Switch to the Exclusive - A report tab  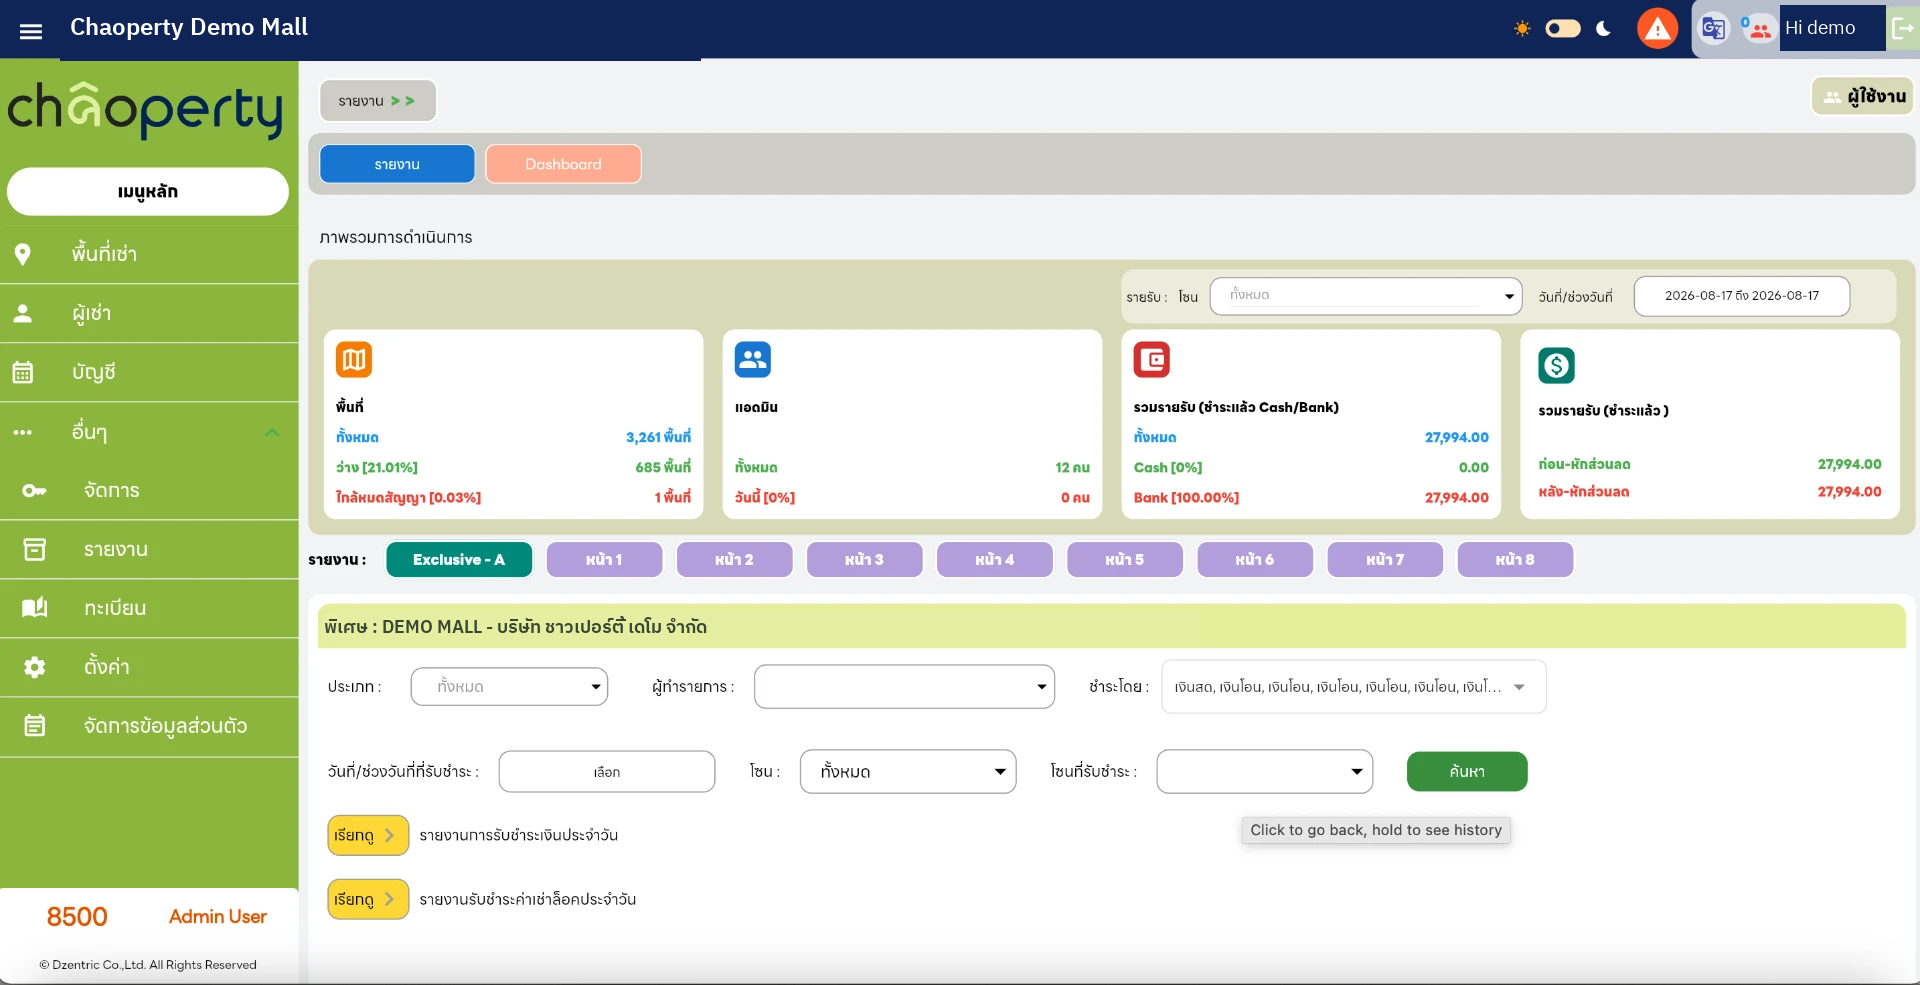point(459,560)
